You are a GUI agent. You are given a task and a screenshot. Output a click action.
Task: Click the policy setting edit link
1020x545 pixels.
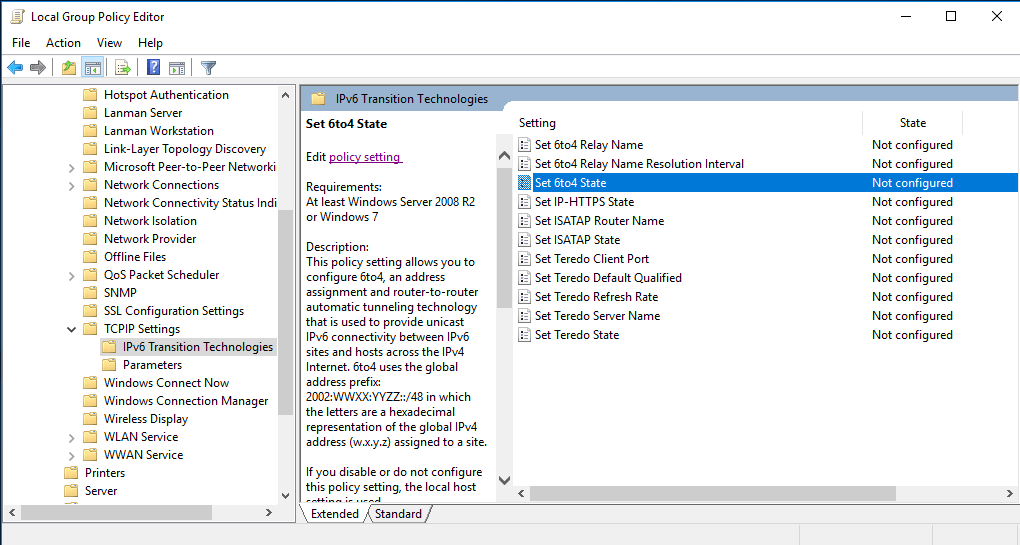click(x=365, y=157)
